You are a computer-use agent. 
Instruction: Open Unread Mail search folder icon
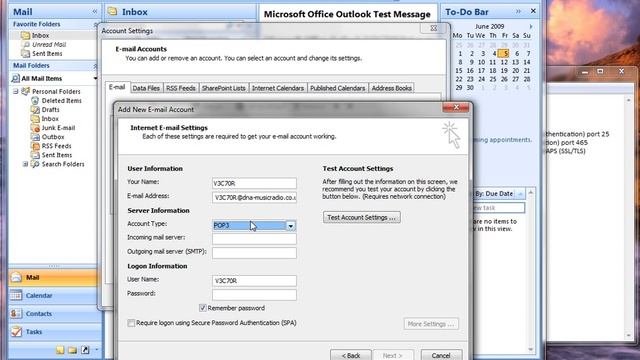(27, 44)
